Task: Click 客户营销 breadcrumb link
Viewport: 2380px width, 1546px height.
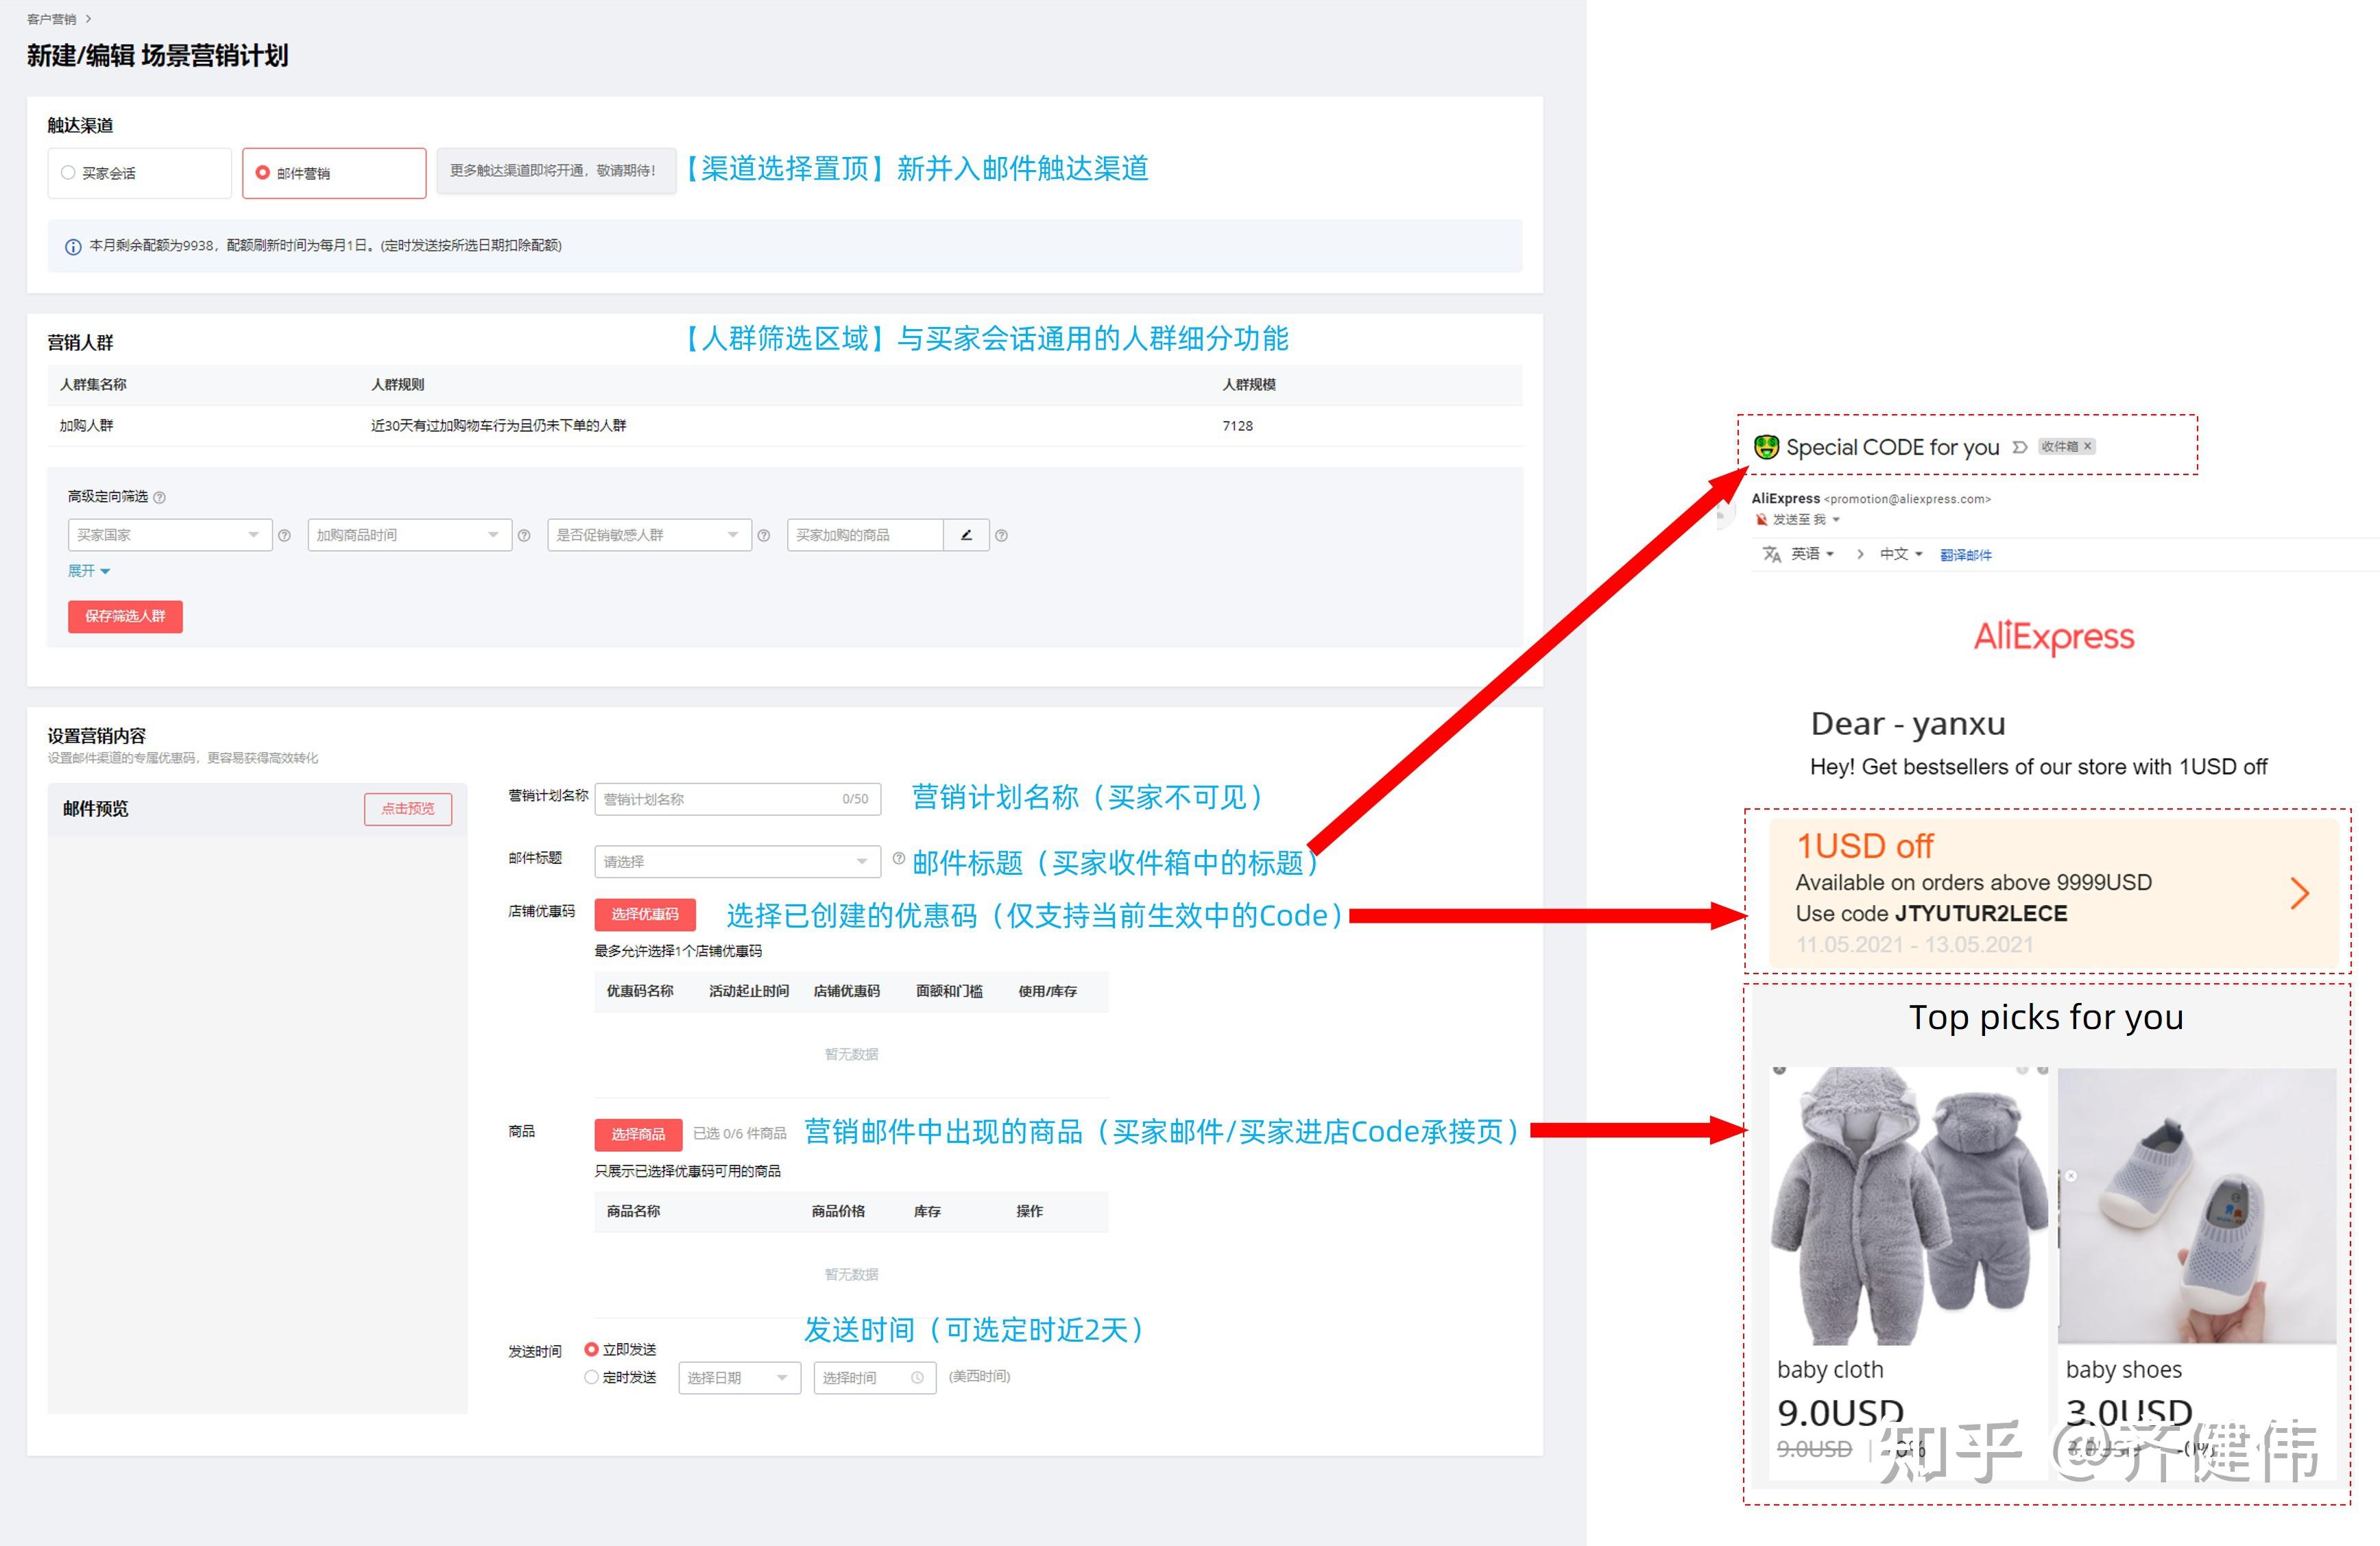Action: (x=51, y=19)
